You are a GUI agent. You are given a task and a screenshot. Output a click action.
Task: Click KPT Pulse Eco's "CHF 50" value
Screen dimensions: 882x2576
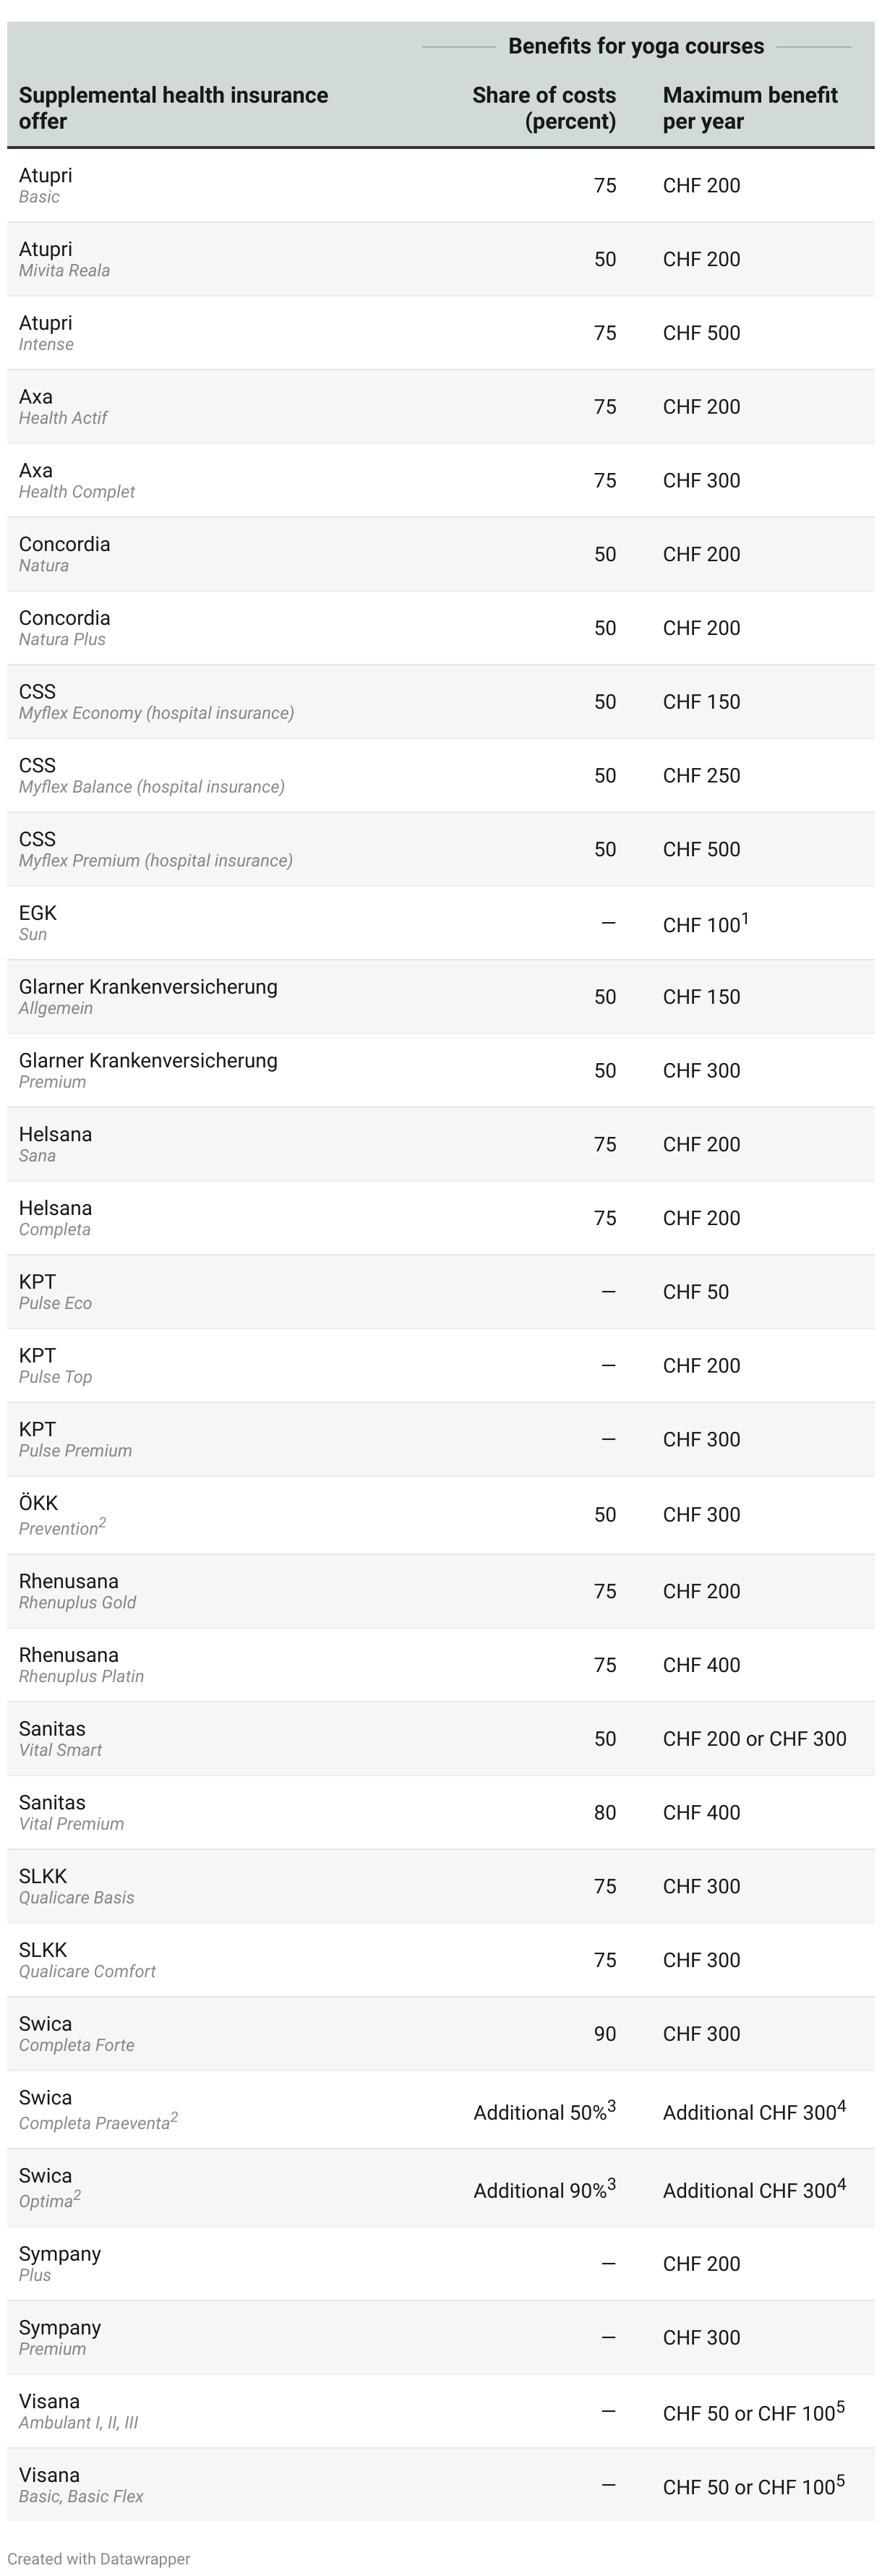click(x=695, y=1292)
